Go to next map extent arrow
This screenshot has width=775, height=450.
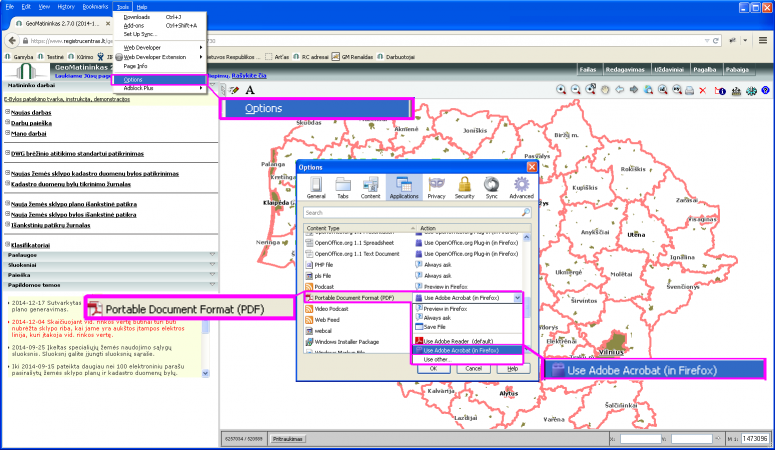634,90
